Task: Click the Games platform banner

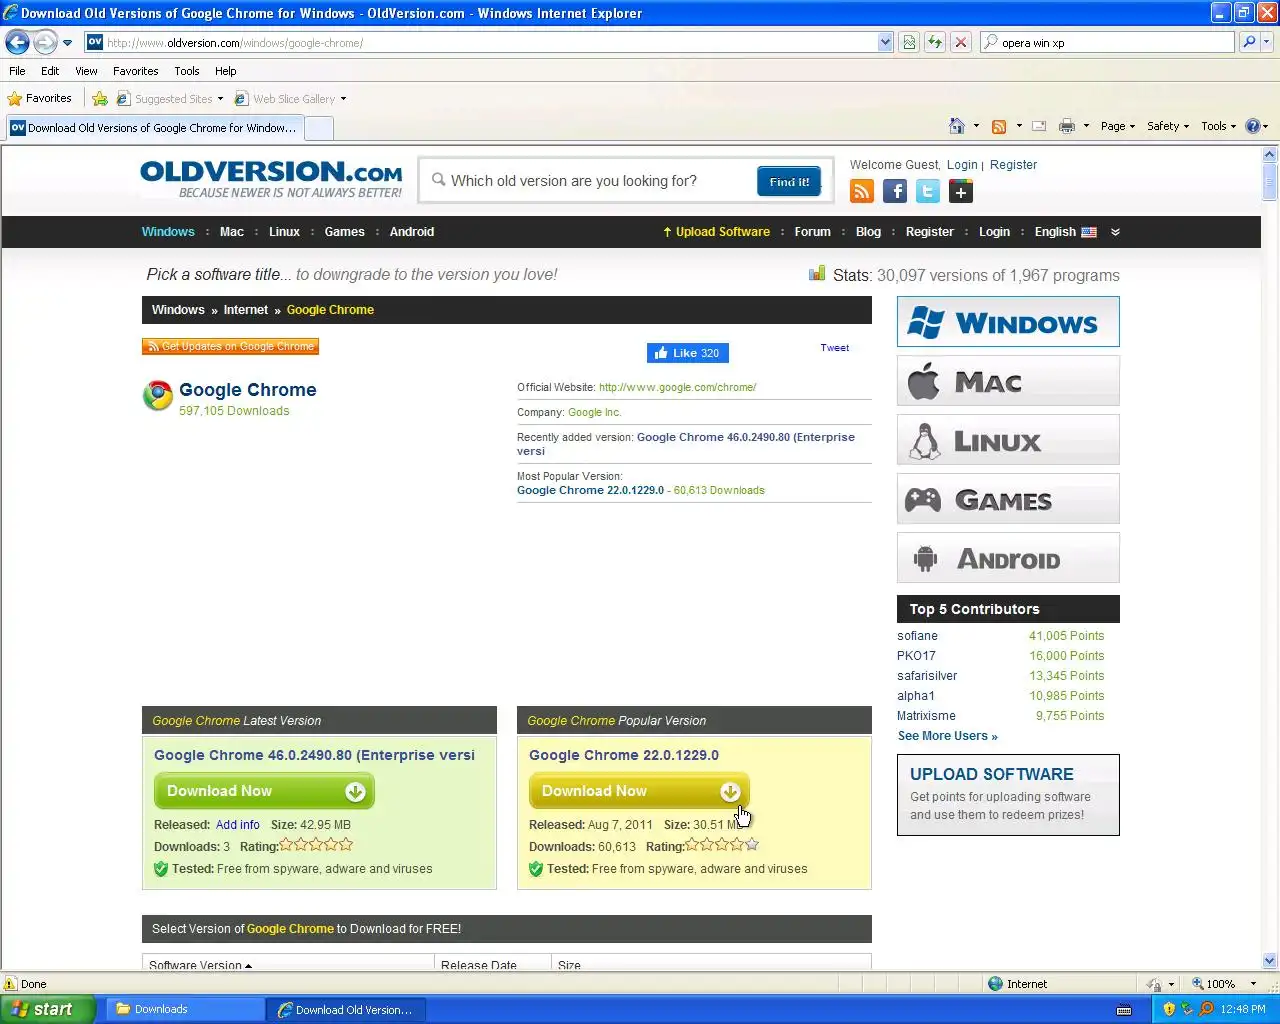Action: [x=1008, y=499]
